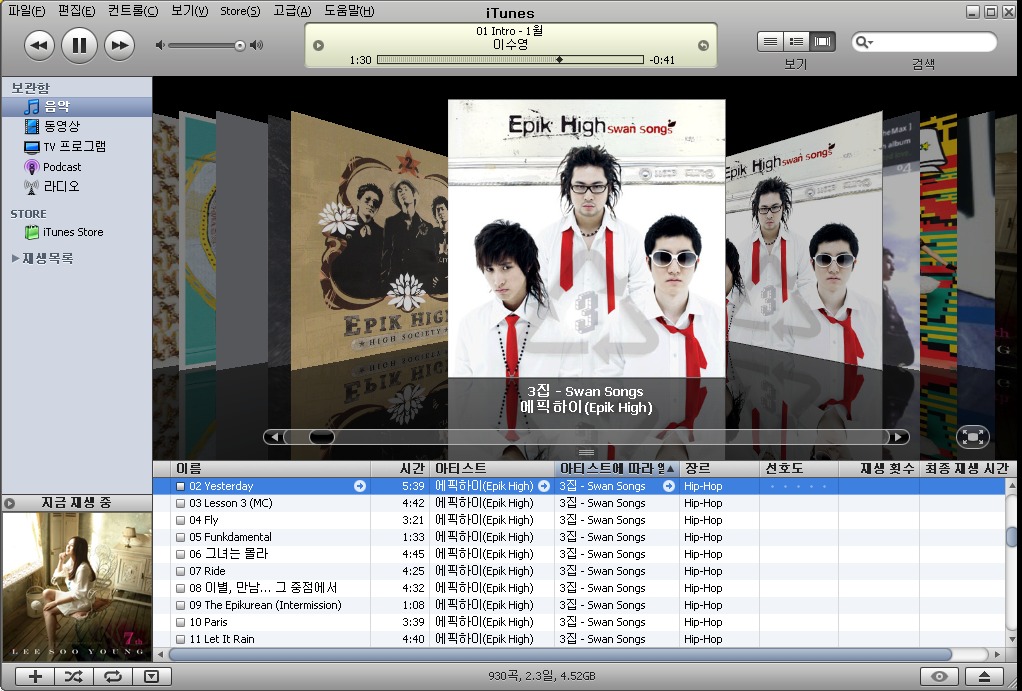
Task: Toggle checkbox for 04 Fly
Action: coord(181,520)
